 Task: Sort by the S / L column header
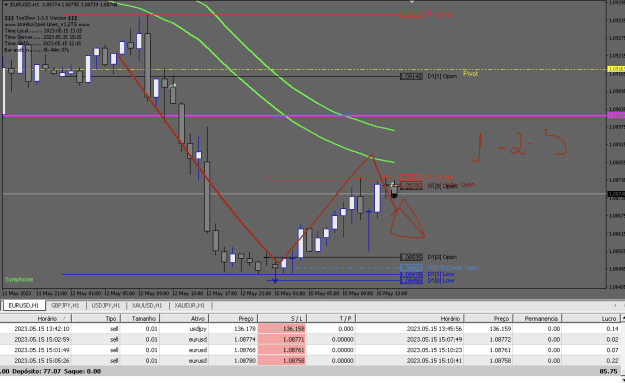coord(282,318)
